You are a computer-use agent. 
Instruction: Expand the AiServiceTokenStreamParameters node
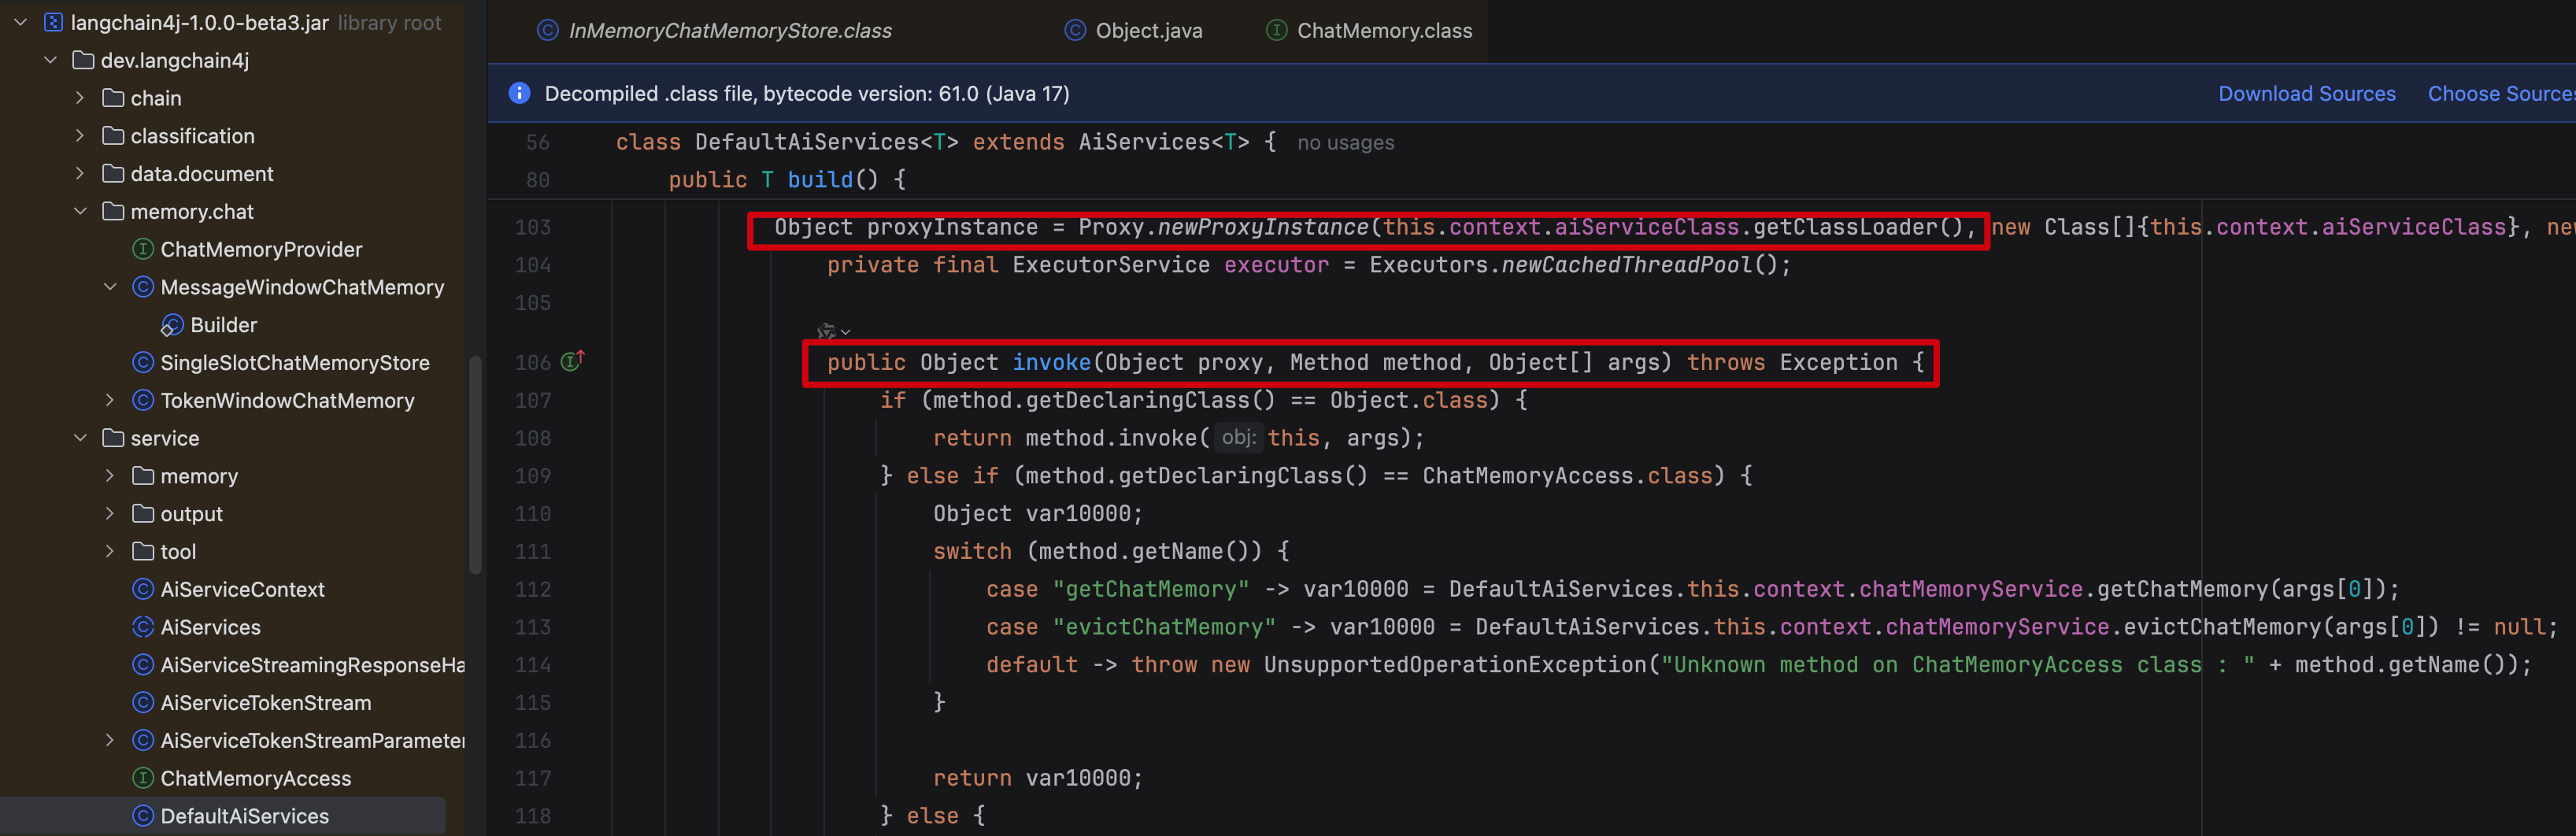pos(110,741)
